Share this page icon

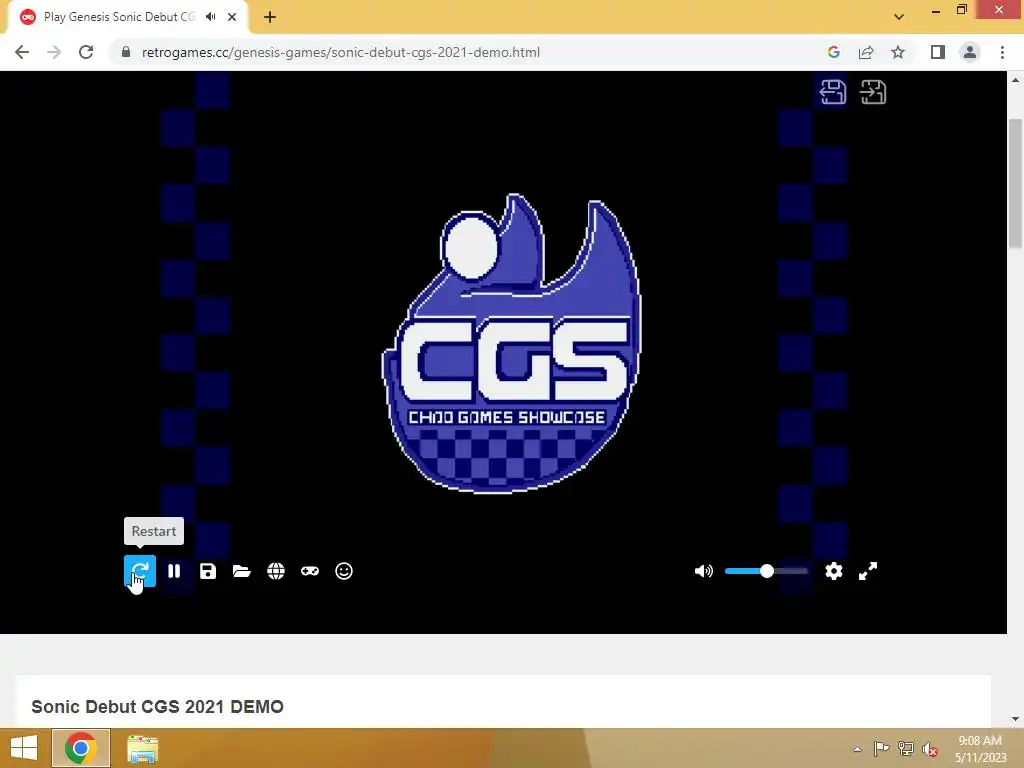[x=866, y=52]
